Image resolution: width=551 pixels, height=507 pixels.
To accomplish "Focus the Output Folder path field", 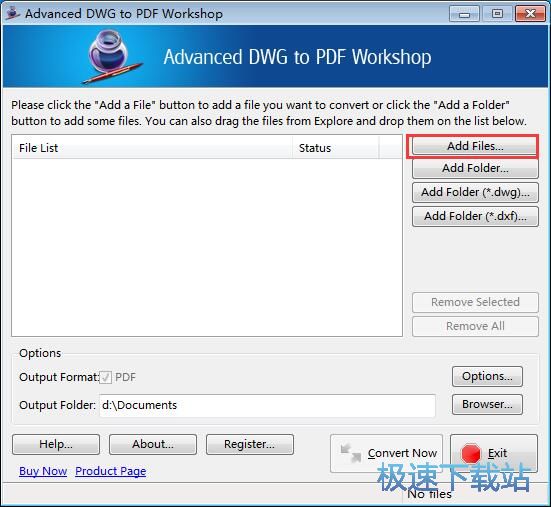I will click(267, 405).
